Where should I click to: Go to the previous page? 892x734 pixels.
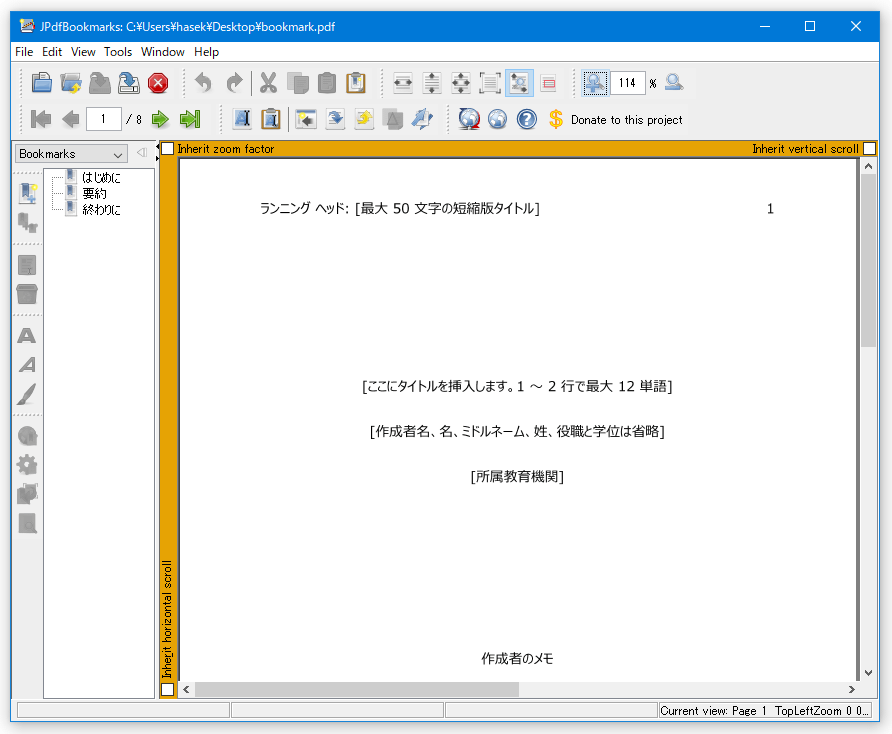[71, 119]
